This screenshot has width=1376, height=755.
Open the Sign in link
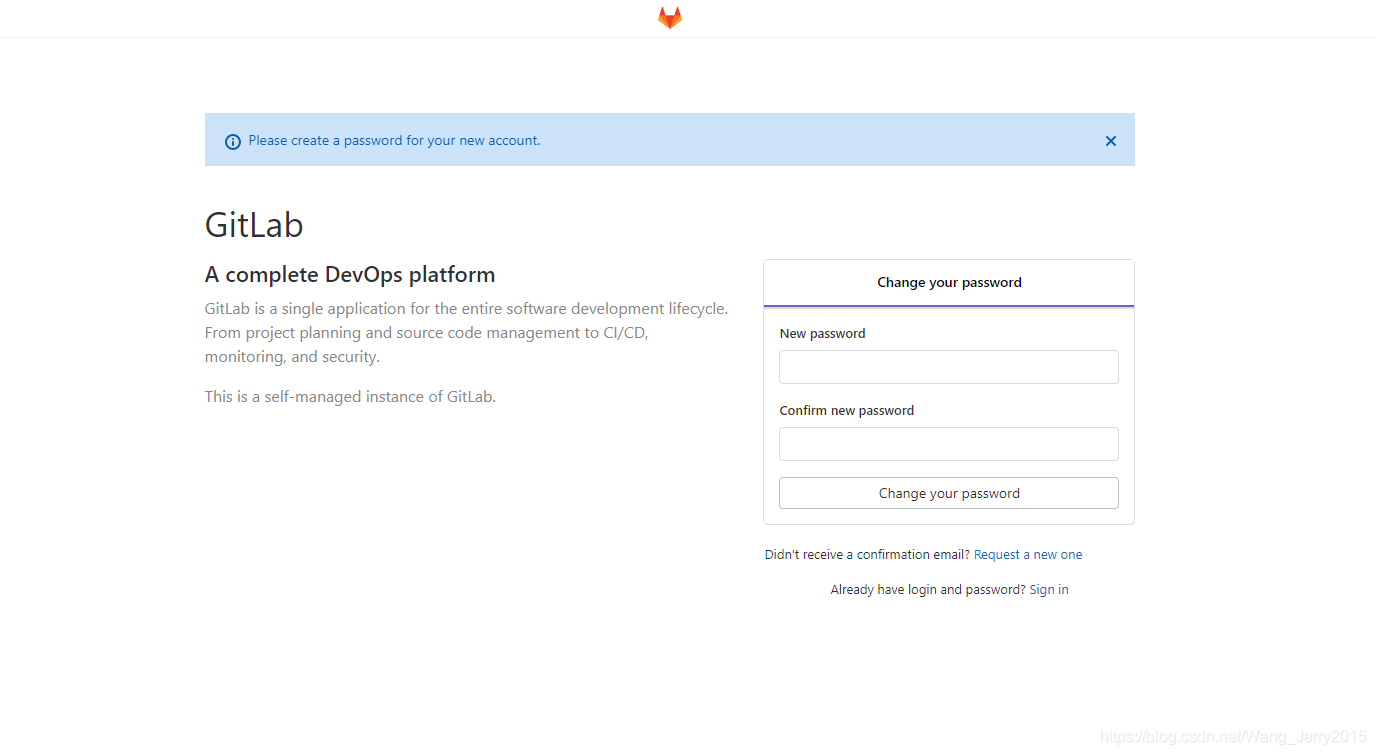pyautogui.click(x=1049, y=590)
